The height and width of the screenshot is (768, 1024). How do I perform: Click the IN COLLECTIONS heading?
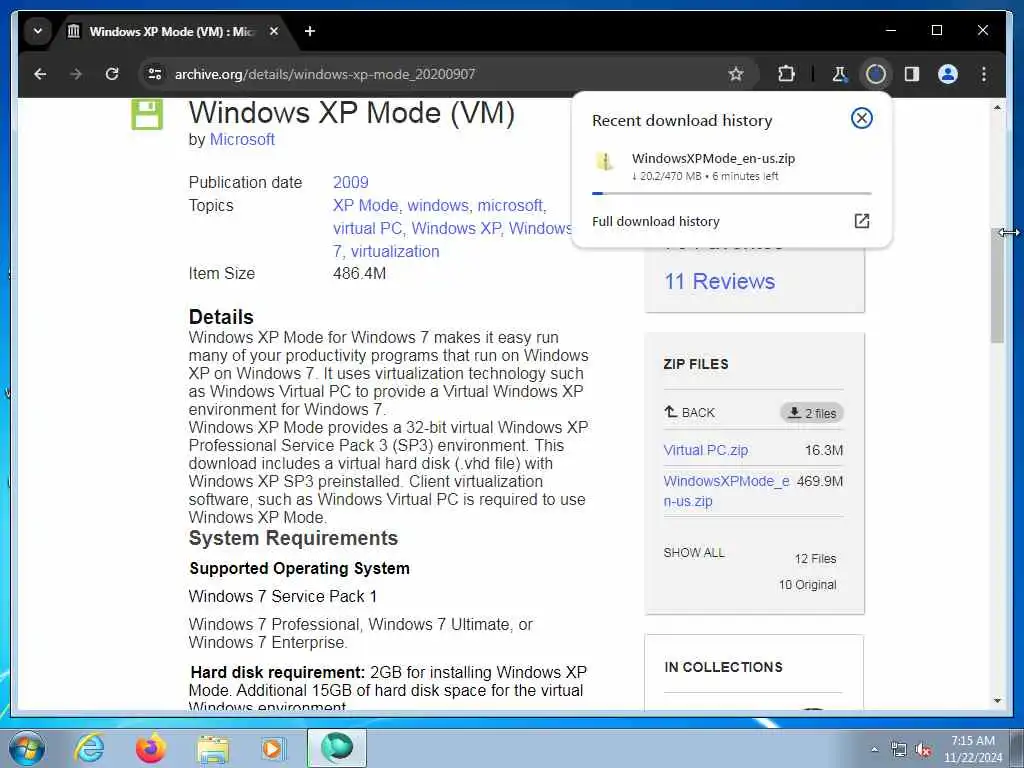click(723, 667)
